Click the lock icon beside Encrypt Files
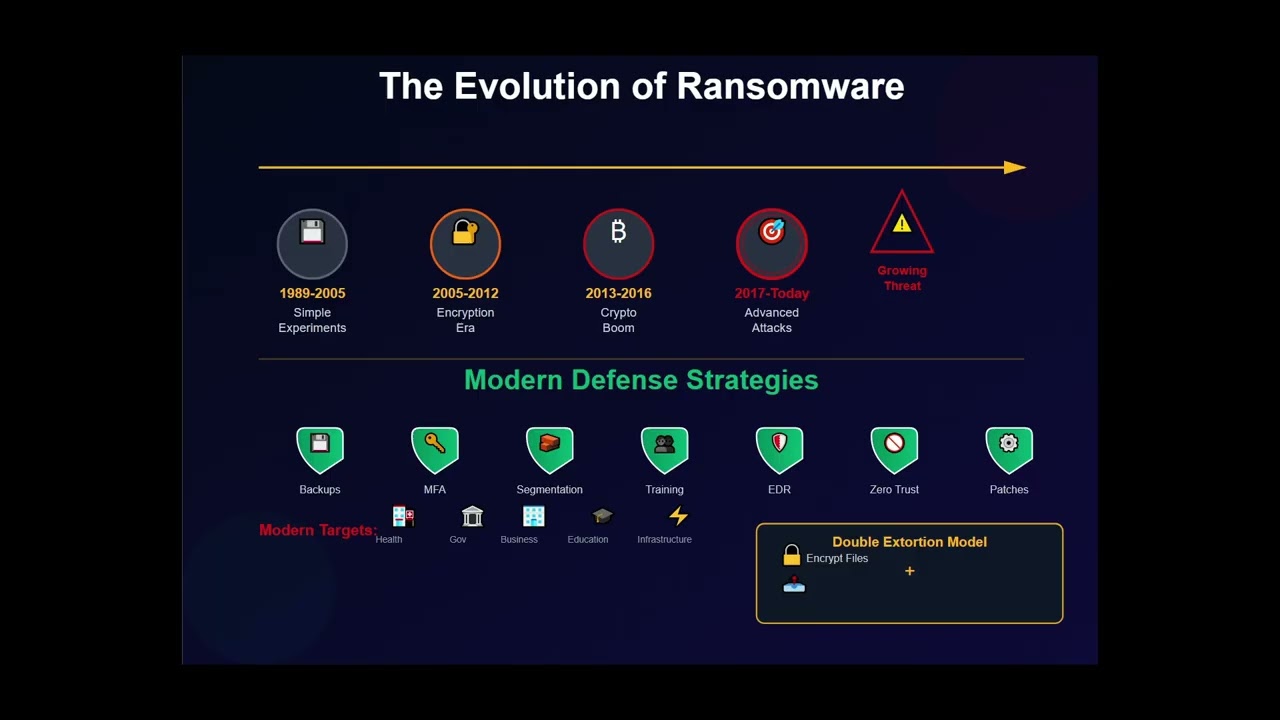This screenshot has height=720, width=1280. tap(792, 555)
